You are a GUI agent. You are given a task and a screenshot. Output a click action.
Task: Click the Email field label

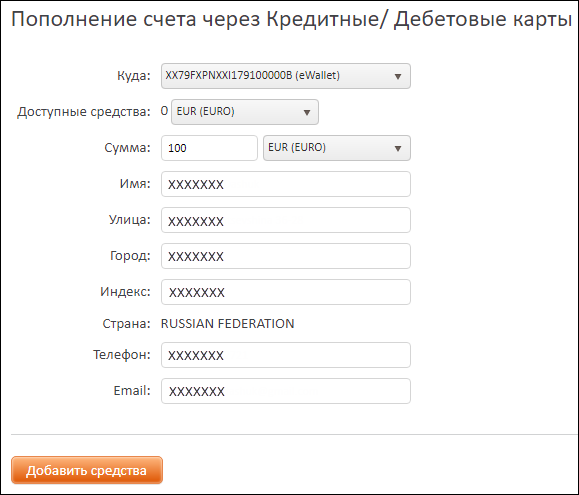[132, 391]
